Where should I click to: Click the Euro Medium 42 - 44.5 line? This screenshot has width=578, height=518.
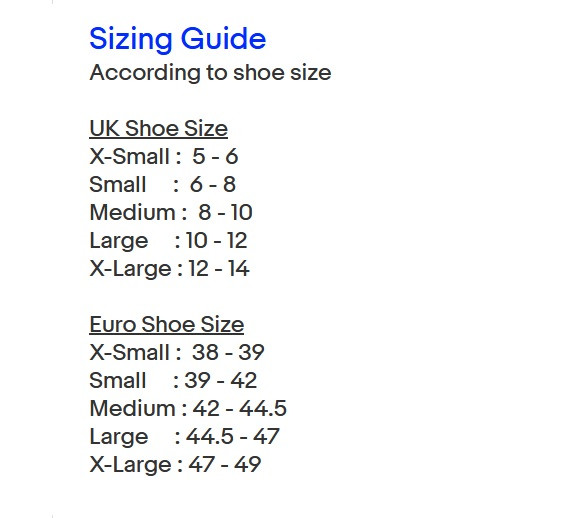(188, 408)
